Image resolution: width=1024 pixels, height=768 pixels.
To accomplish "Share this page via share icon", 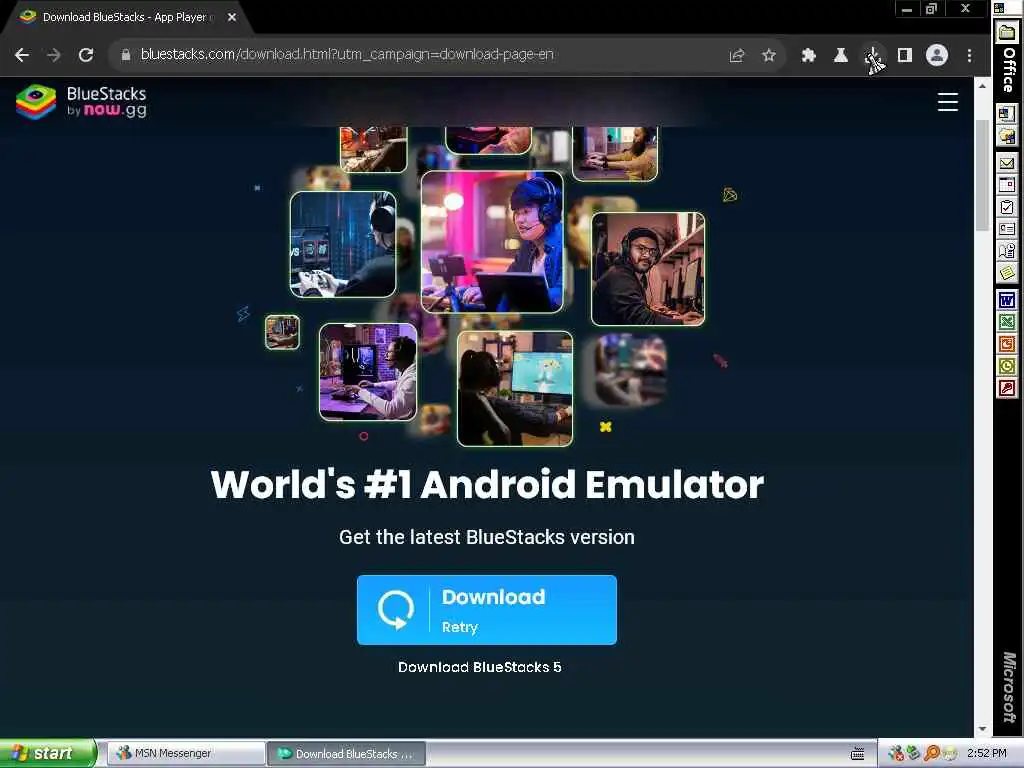I will [737, 56].
